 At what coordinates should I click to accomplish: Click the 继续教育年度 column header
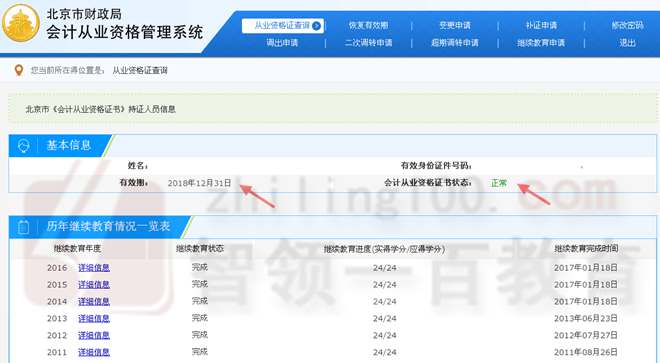[77, 248]
